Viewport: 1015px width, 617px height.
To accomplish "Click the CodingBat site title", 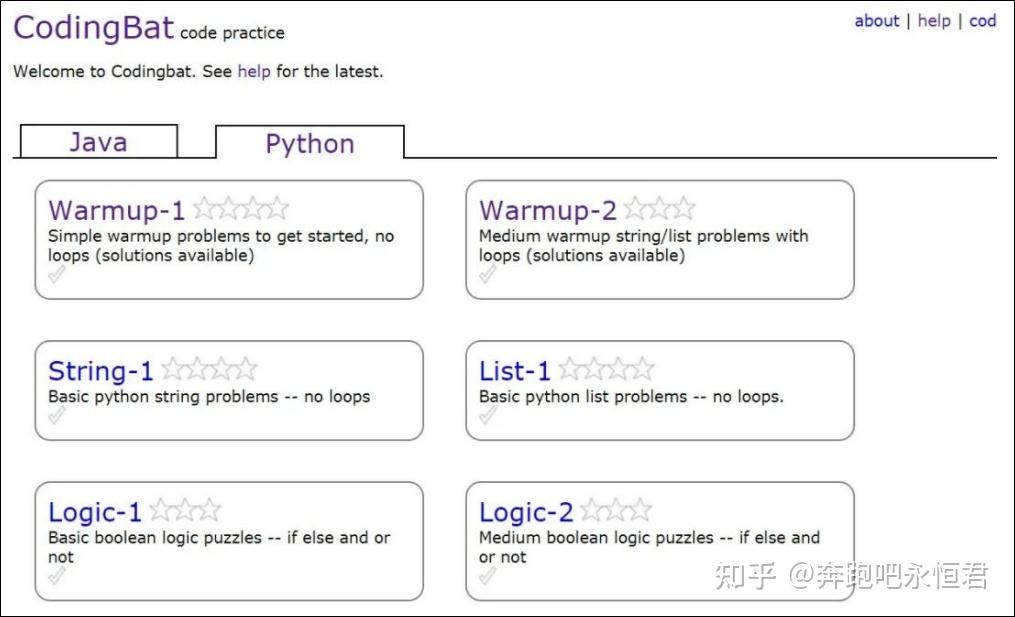I will [x=93, y=28].
